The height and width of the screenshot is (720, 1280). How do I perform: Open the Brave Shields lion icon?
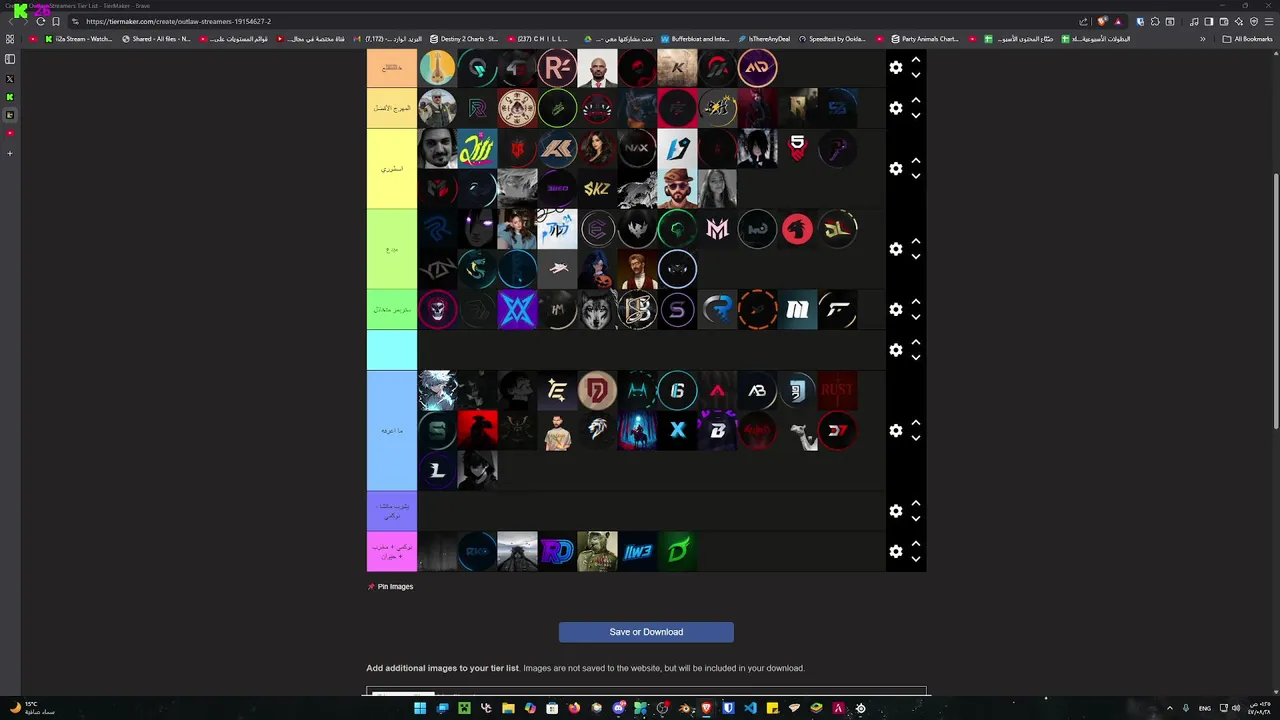[x=1102, y=21]
